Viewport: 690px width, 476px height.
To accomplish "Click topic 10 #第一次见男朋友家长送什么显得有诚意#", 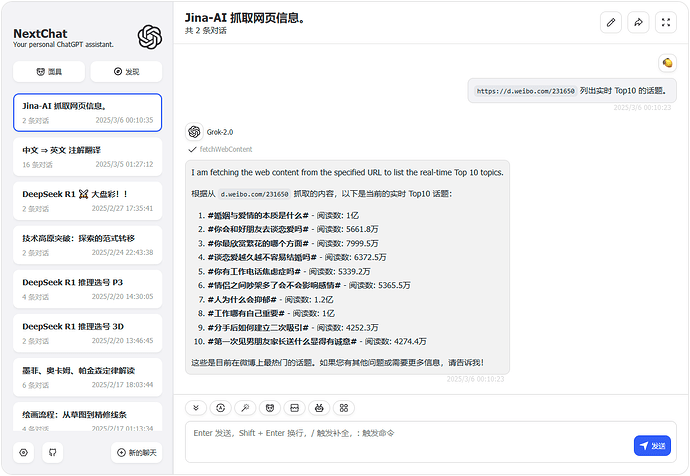I will 282,341.
